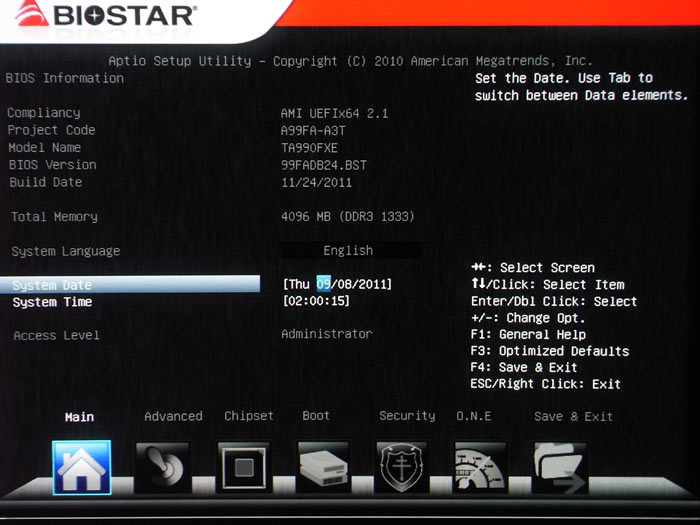The height and width of the screenshot is (525, 700).
Task: Open the Advanced switch icon
Action: (x=162, y=467)
